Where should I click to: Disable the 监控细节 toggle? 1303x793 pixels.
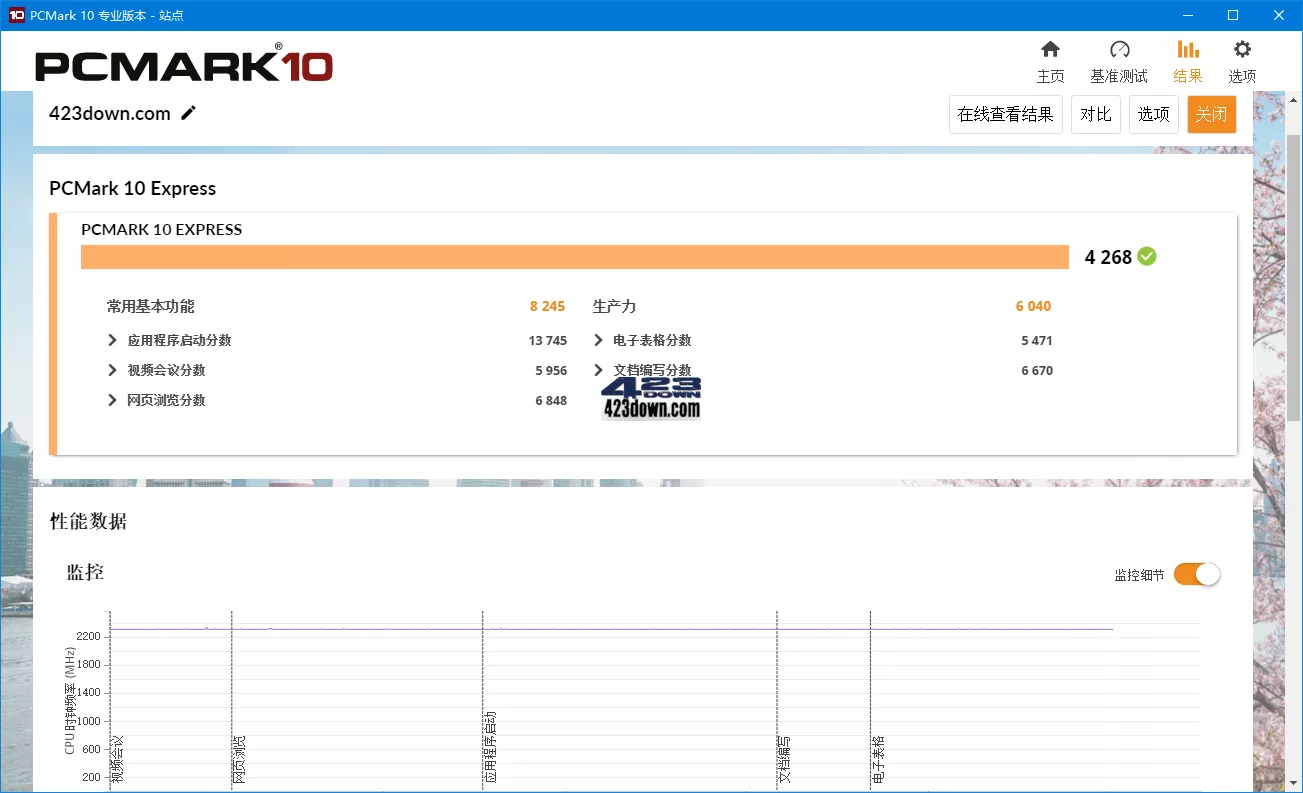1196,574
